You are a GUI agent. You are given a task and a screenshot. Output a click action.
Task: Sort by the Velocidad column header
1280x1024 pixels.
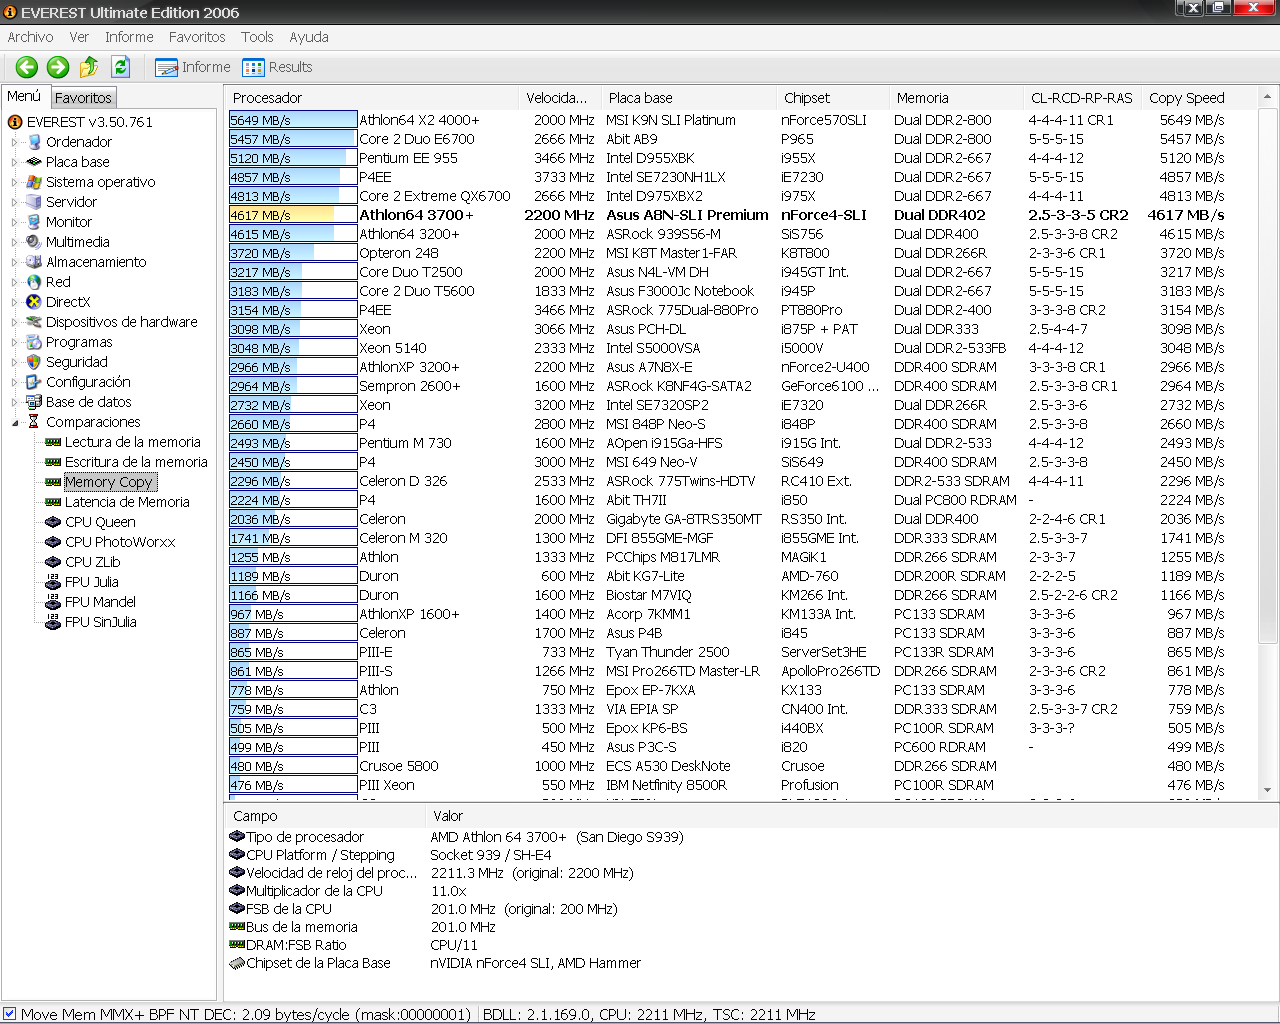(559, 98)
